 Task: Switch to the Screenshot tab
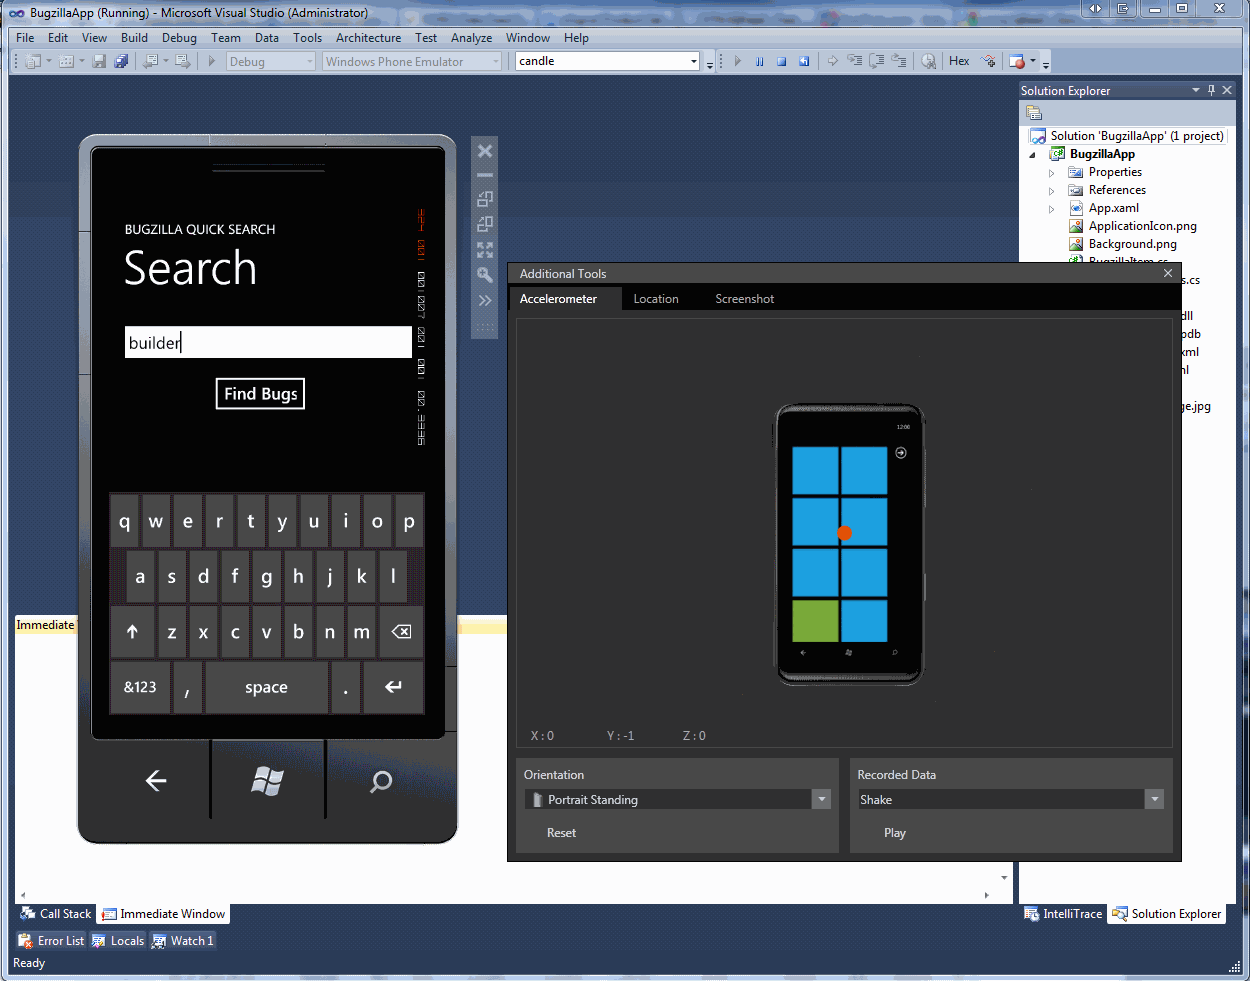745,299
